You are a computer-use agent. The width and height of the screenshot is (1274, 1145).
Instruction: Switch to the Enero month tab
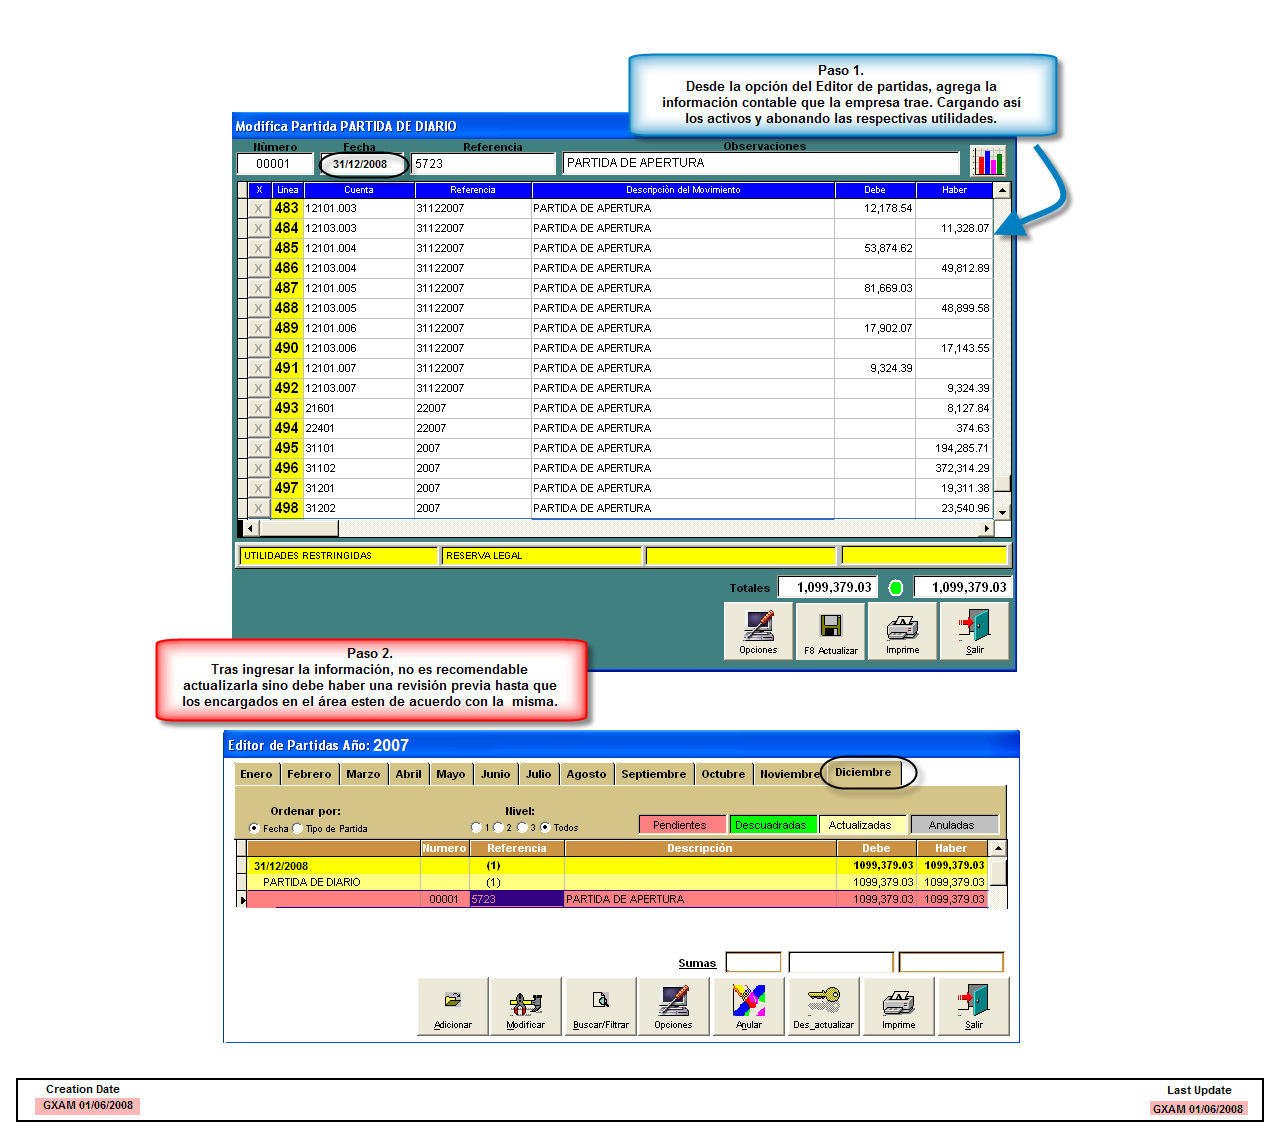point(256,774)
